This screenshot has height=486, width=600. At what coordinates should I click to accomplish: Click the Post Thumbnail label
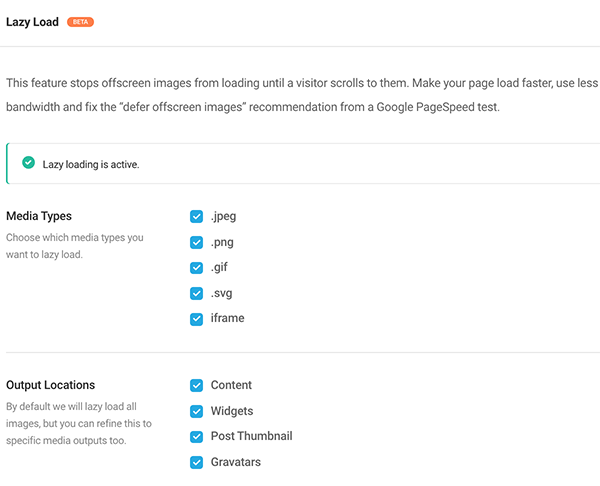point(251,437)
